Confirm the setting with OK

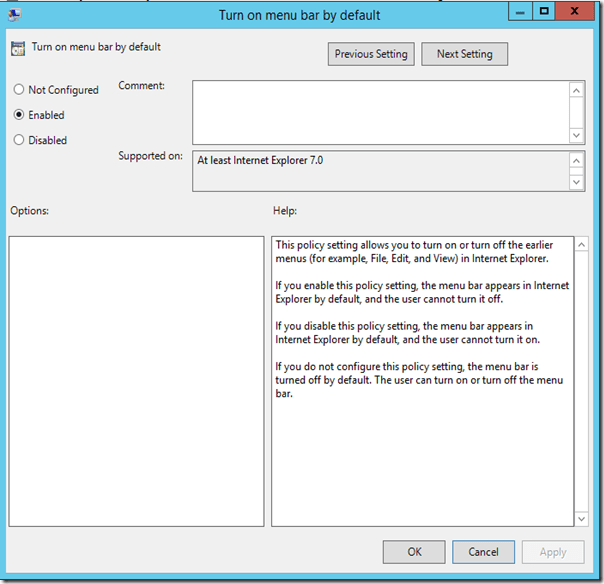click(x=414, y=552)
